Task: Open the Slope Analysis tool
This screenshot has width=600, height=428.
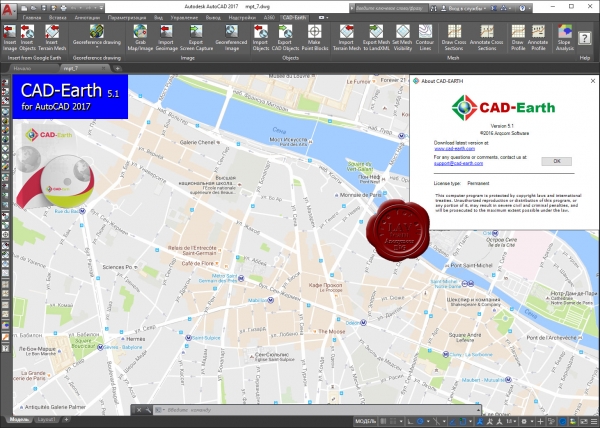Action: pos(565,37)
